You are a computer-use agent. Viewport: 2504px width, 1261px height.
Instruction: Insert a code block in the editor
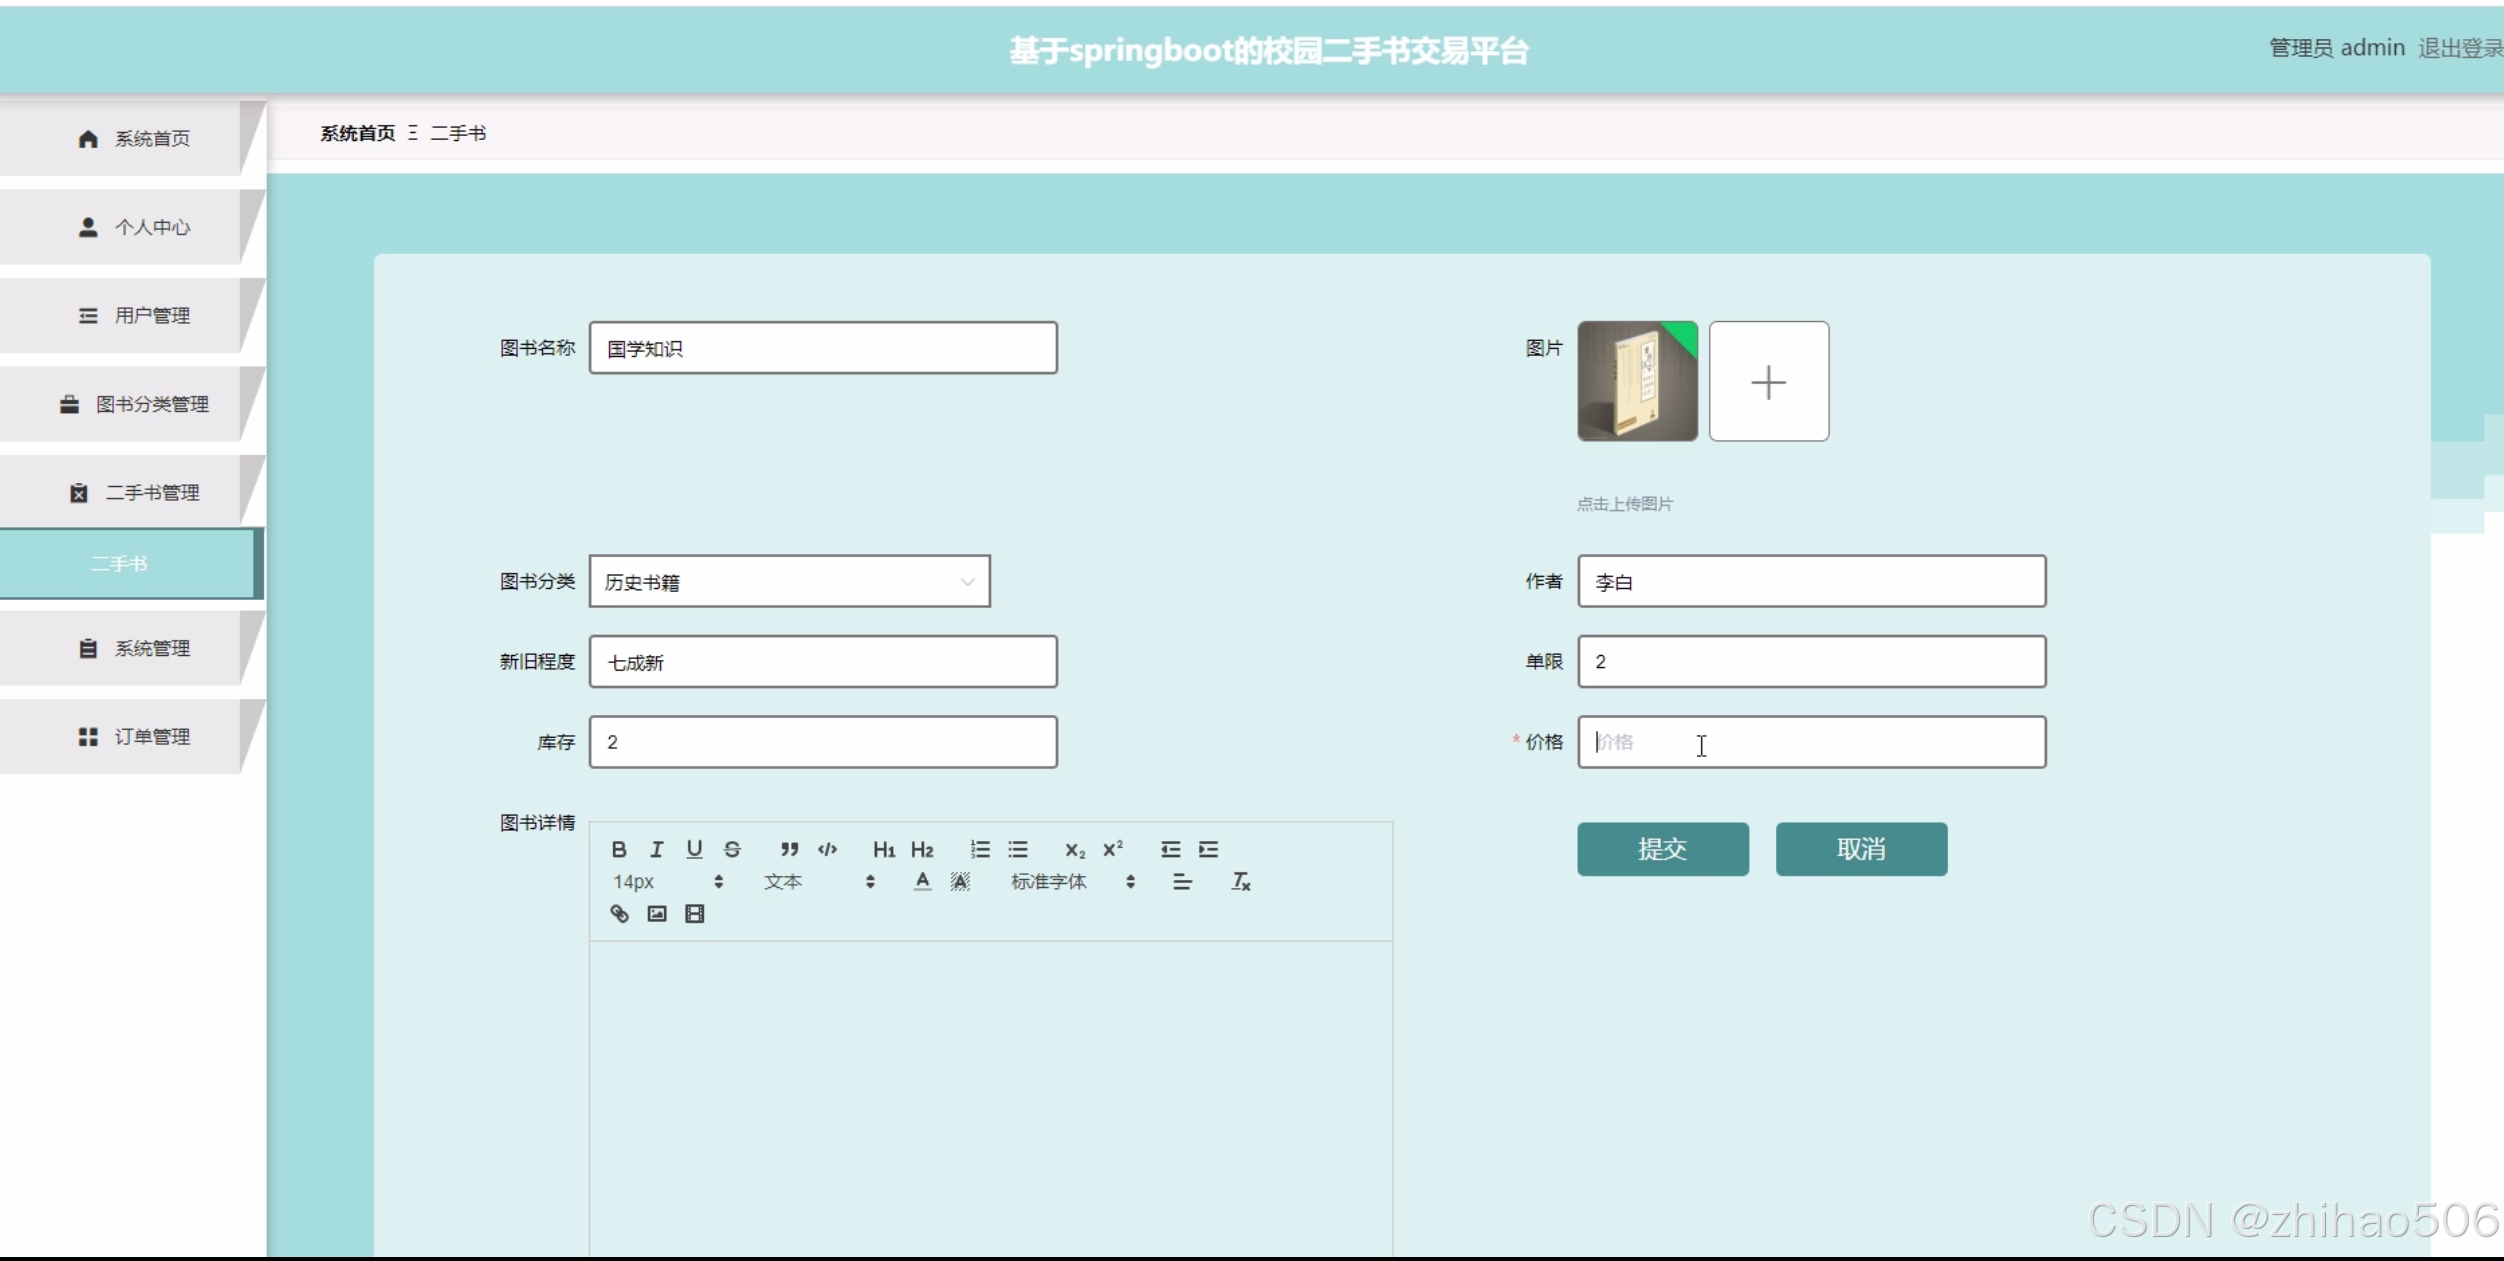(x=827, y=849)
